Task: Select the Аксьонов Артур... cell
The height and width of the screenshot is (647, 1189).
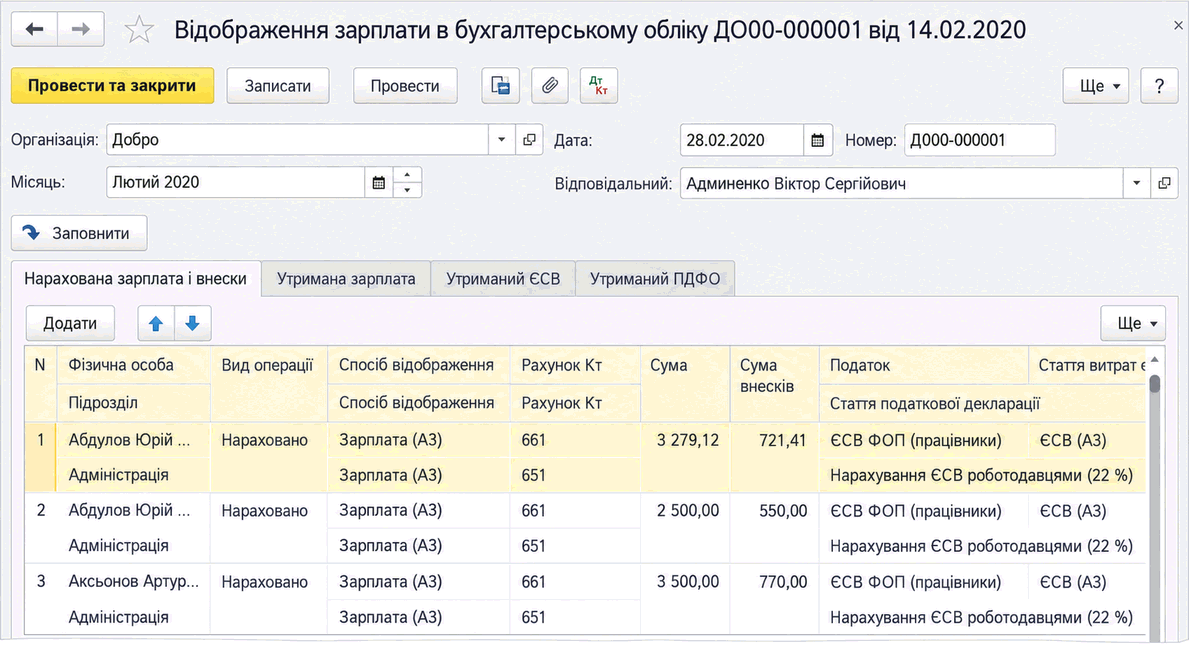Action: coord(133,583)
